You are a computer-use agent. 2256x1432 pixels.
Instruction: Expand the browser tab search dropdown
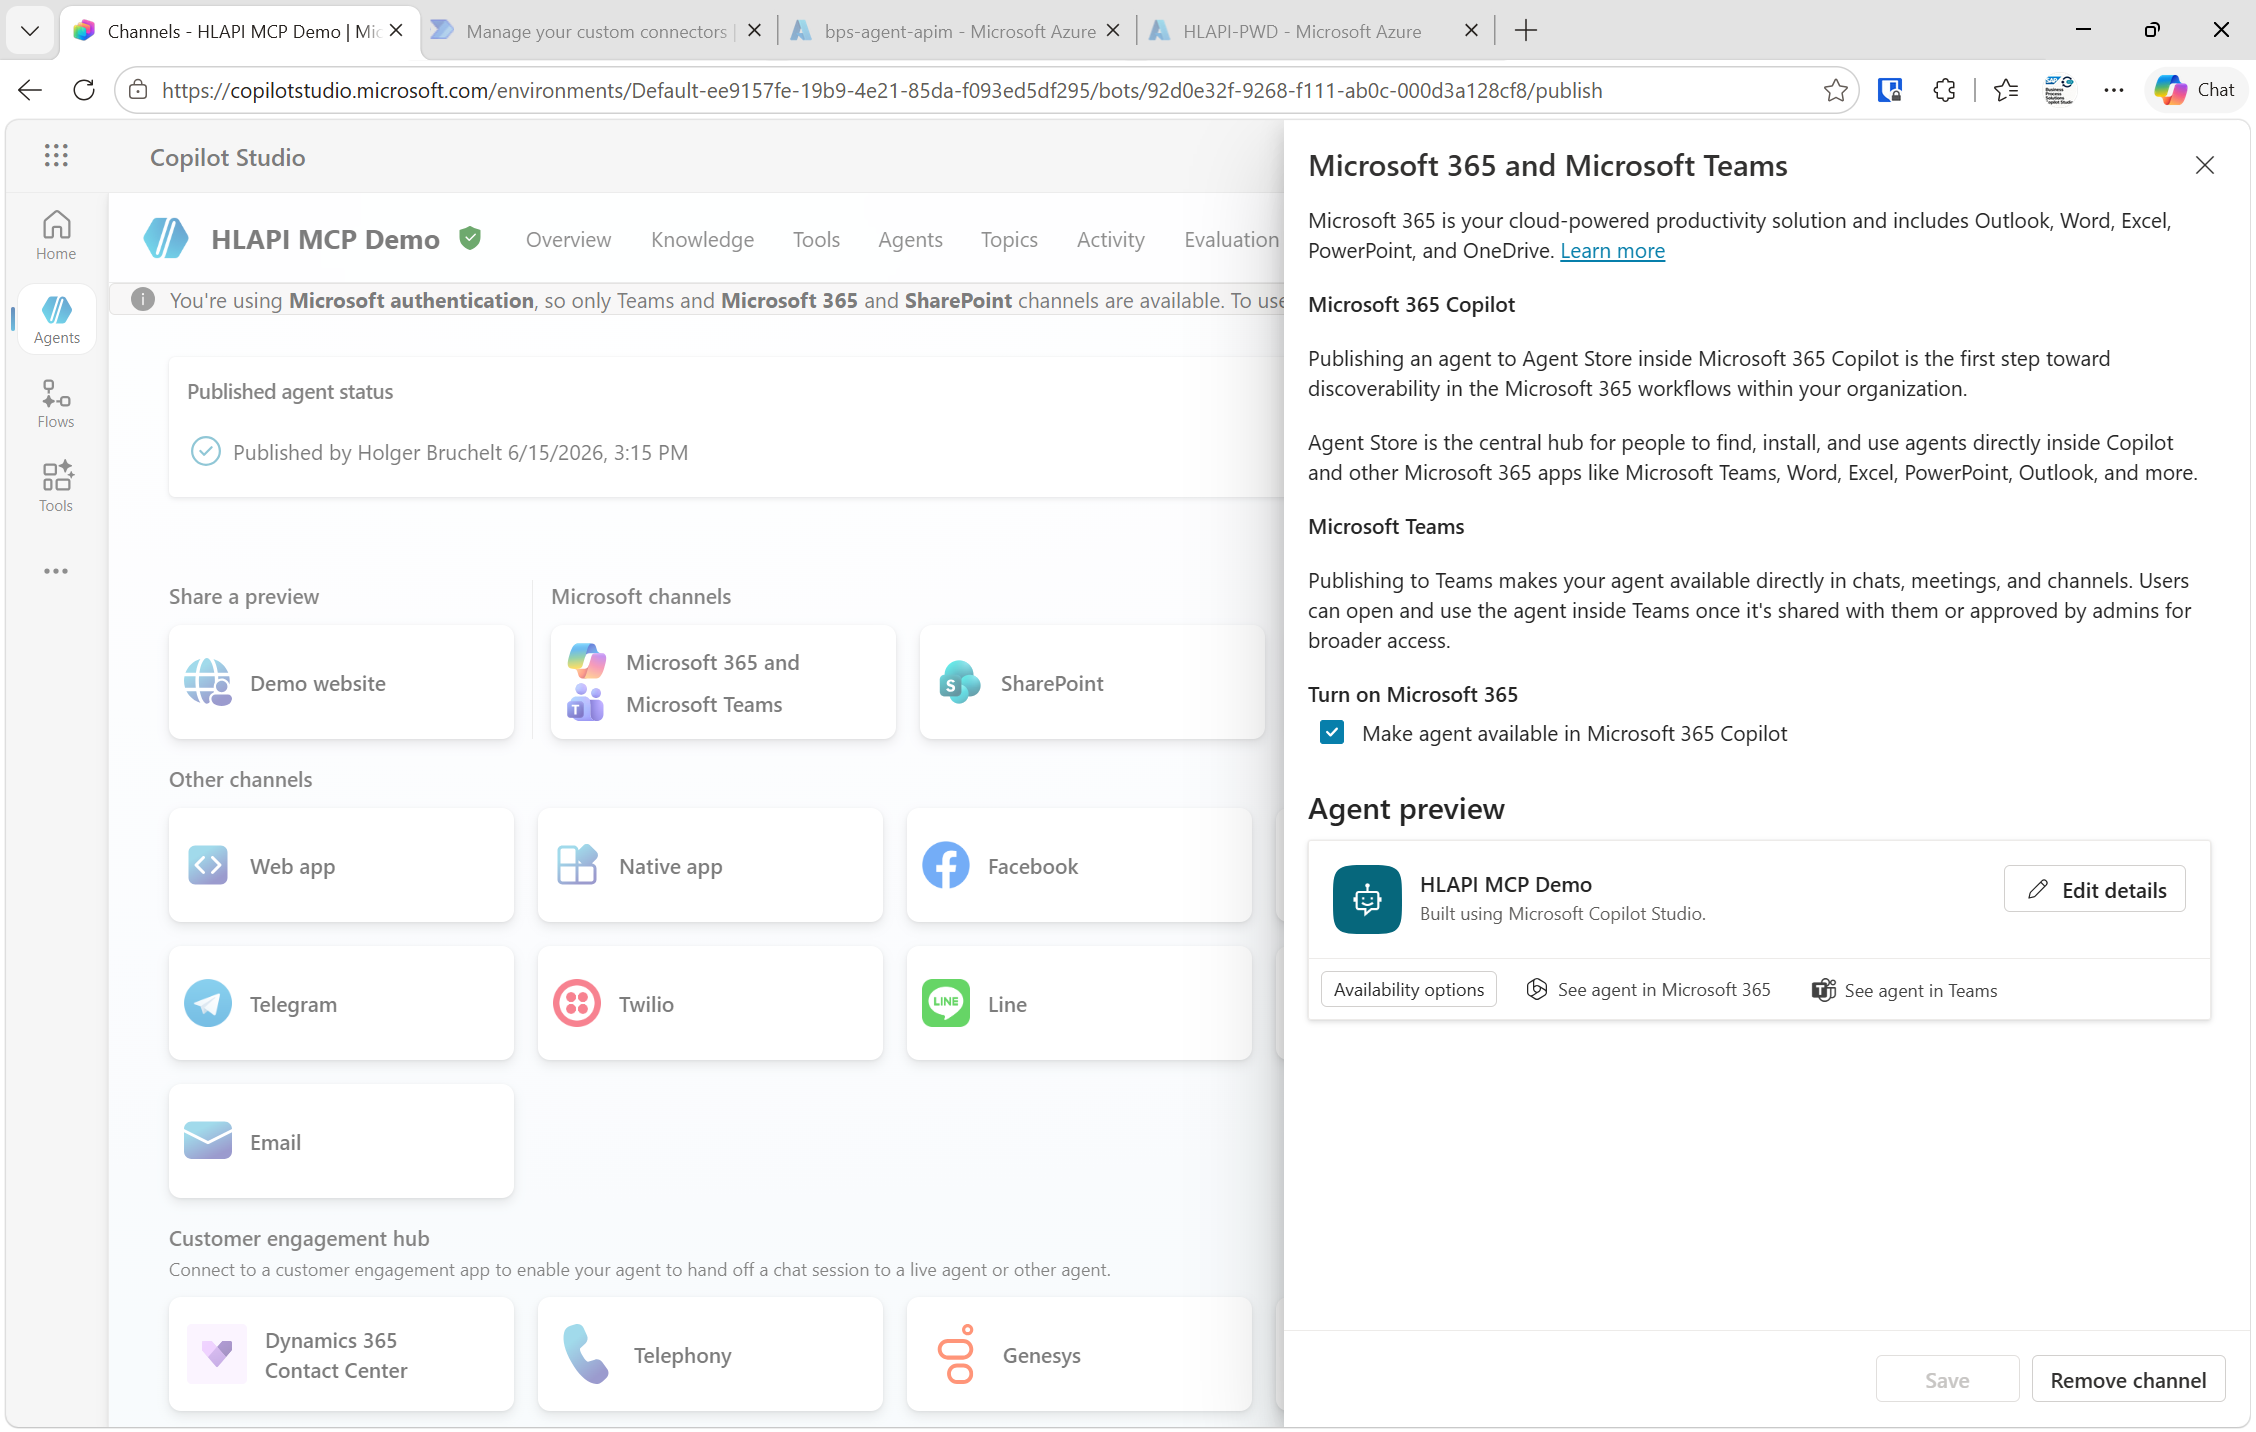[x=30, y=31]
